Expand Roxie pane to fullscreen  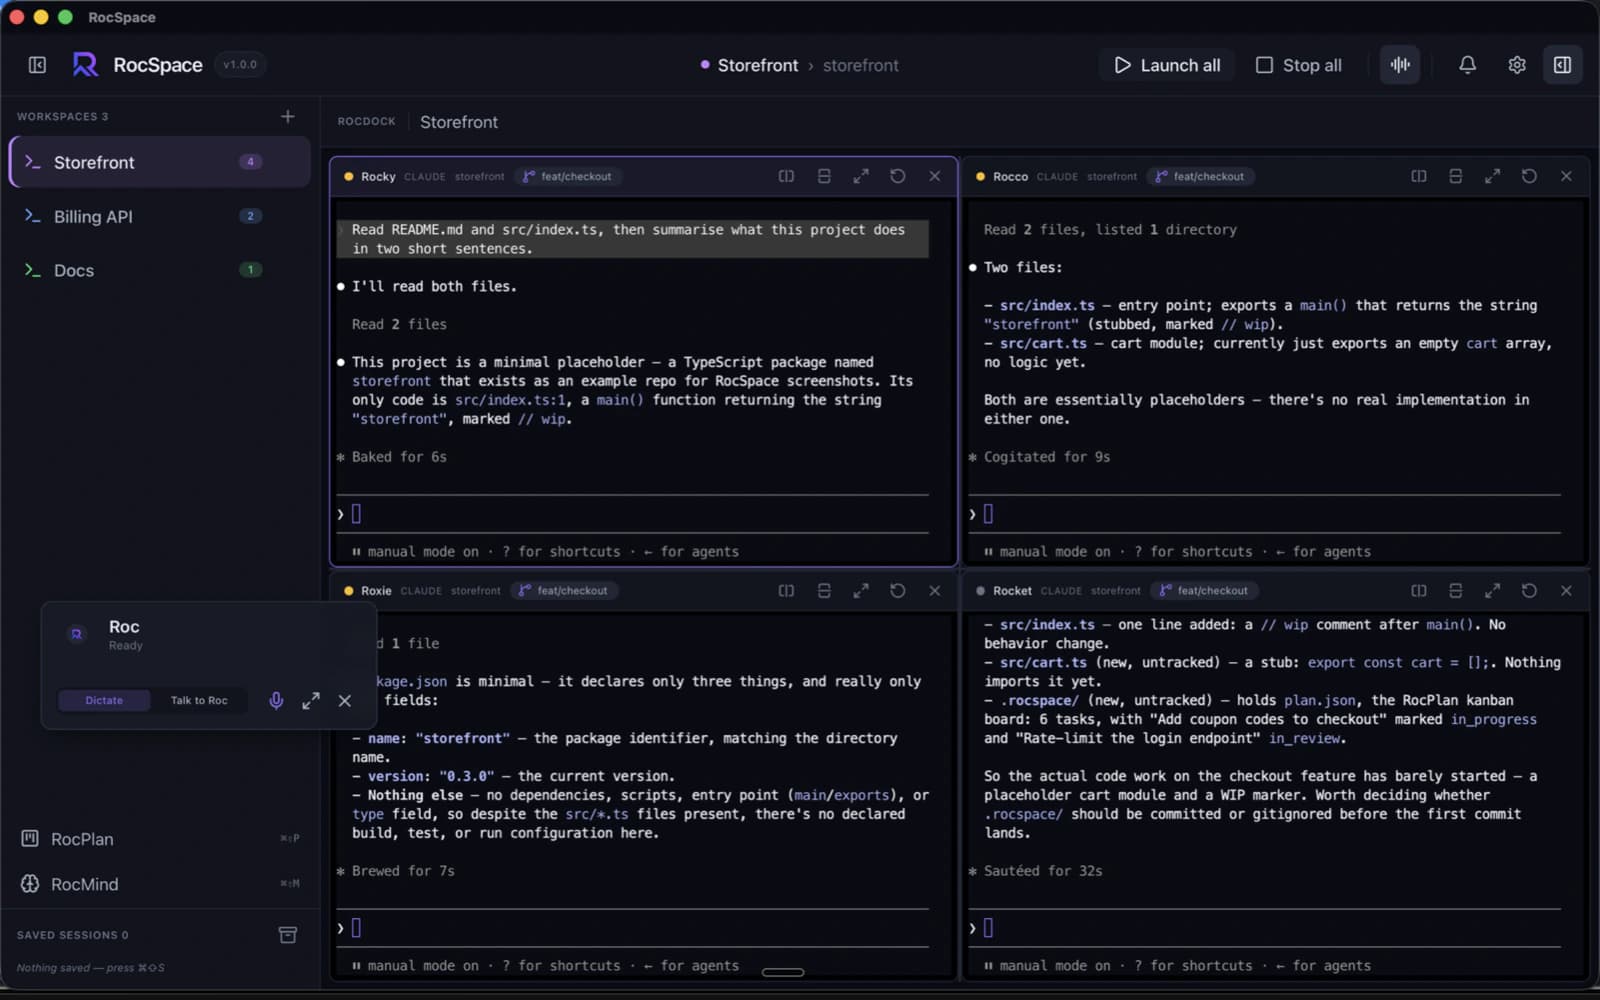pyautogui.click(x=860, y=591)
